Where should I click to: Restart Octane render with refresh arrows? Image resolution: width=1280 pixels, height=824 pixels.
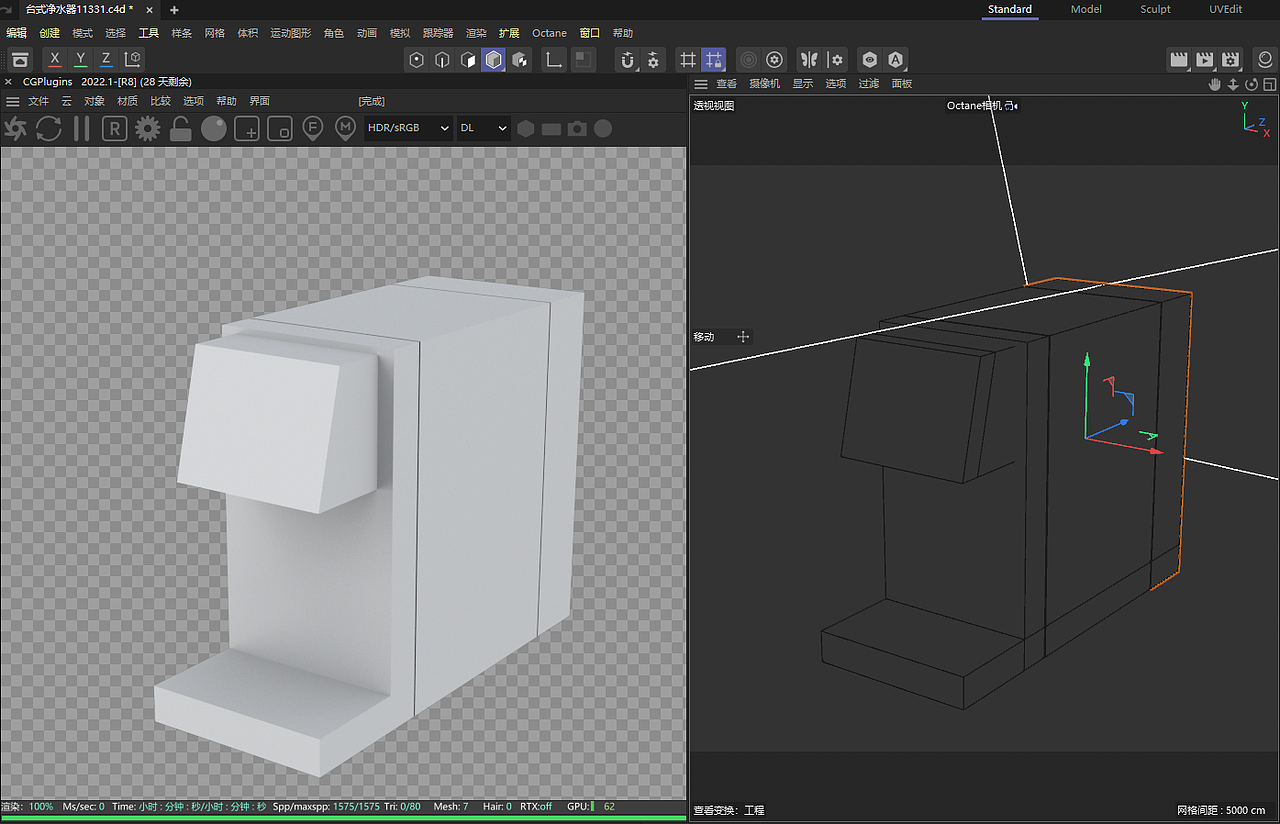(x=49, y=128)
